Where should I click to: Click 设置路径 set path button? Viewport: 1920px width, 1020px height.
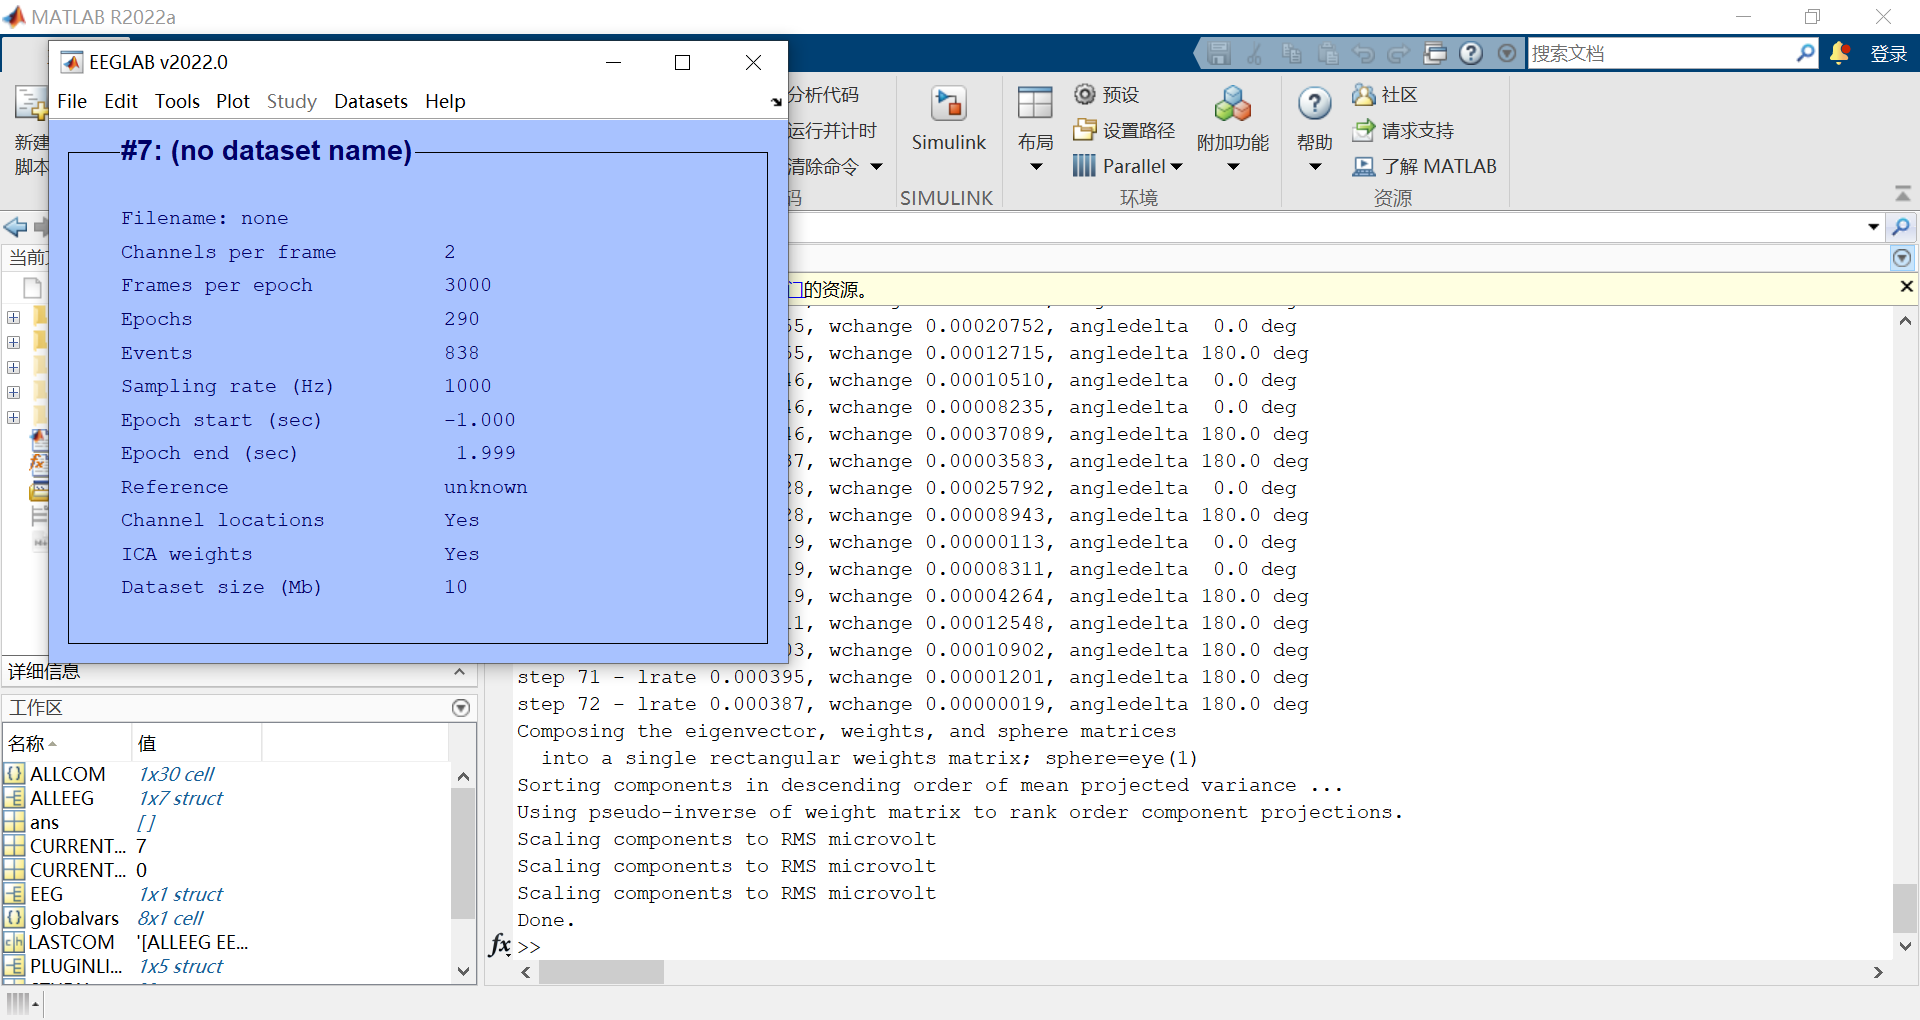pyautogui.click(x=1124, y=130)
